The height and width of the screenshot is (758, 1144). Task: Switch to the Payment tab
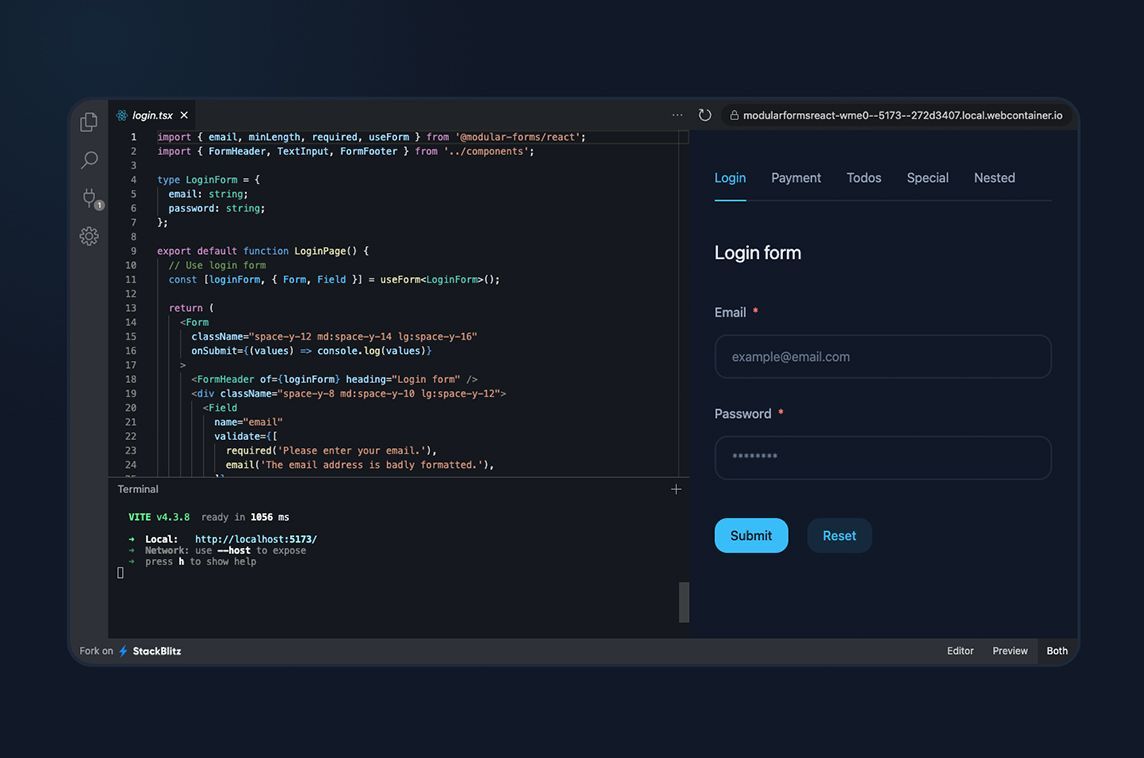795,177
